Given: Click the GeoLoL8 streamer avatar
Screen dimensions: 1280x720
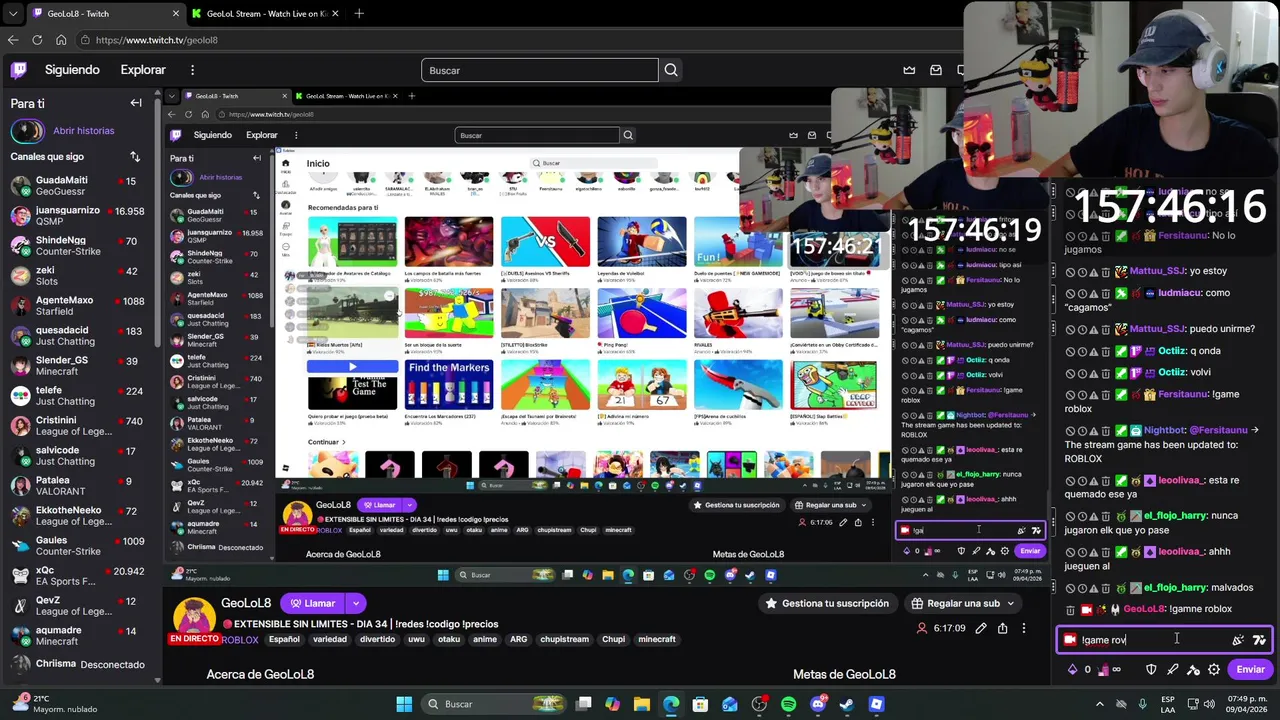Looking at the screenshot, I should [193, 620].
